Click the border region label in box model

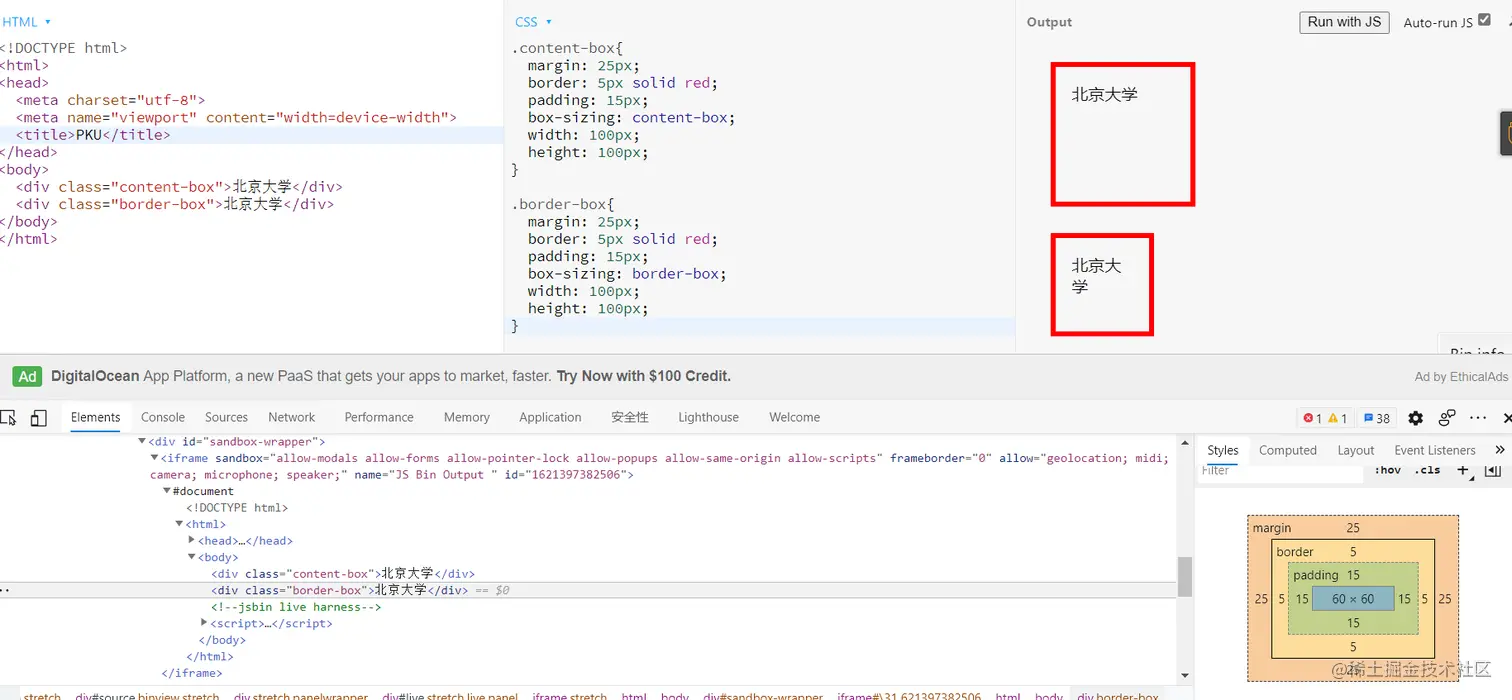pyautogui.click(x=1295, y=552)
